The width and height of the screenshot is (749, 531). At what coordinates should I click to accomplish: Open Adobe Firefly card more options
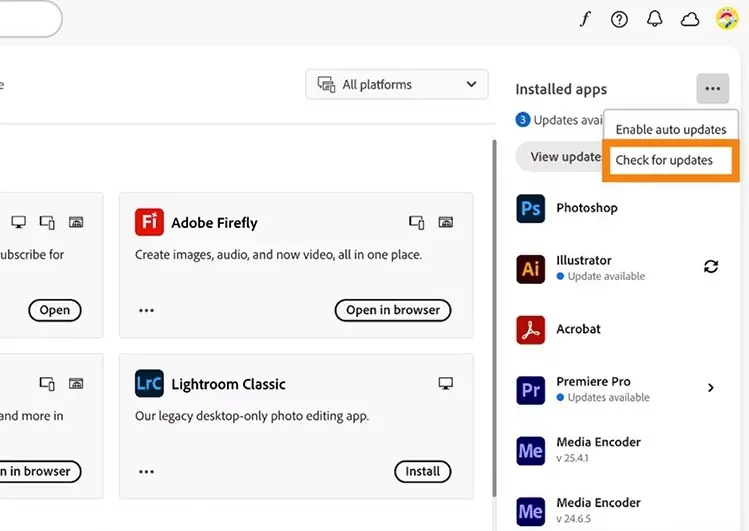click(147, 311)
